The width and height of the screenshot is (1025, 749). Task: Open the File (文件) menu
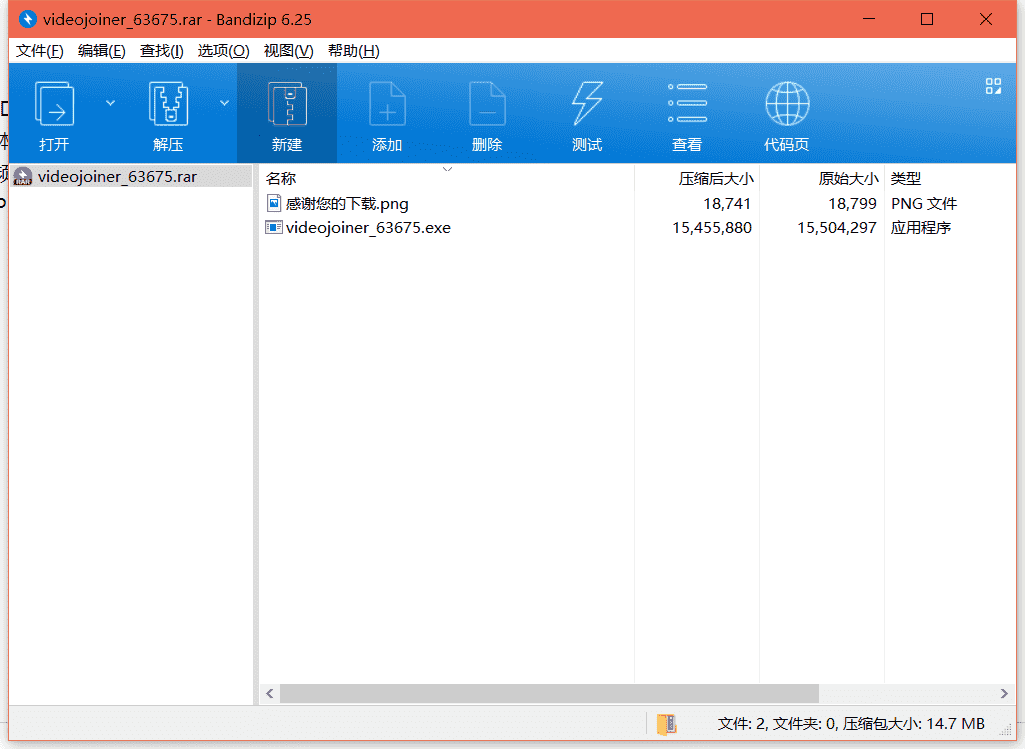coord(39,51)
